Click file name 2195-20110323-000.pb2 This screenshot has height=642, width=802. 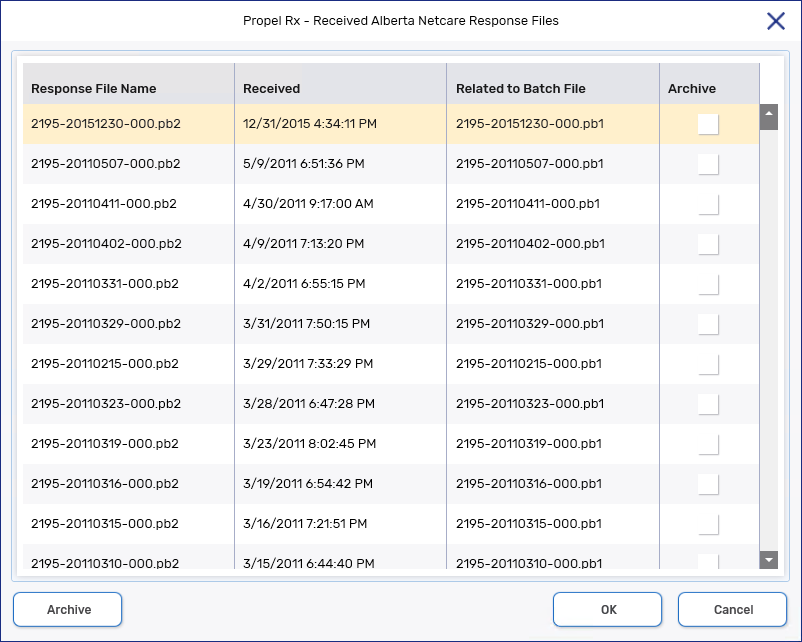(x=106, y=404)
